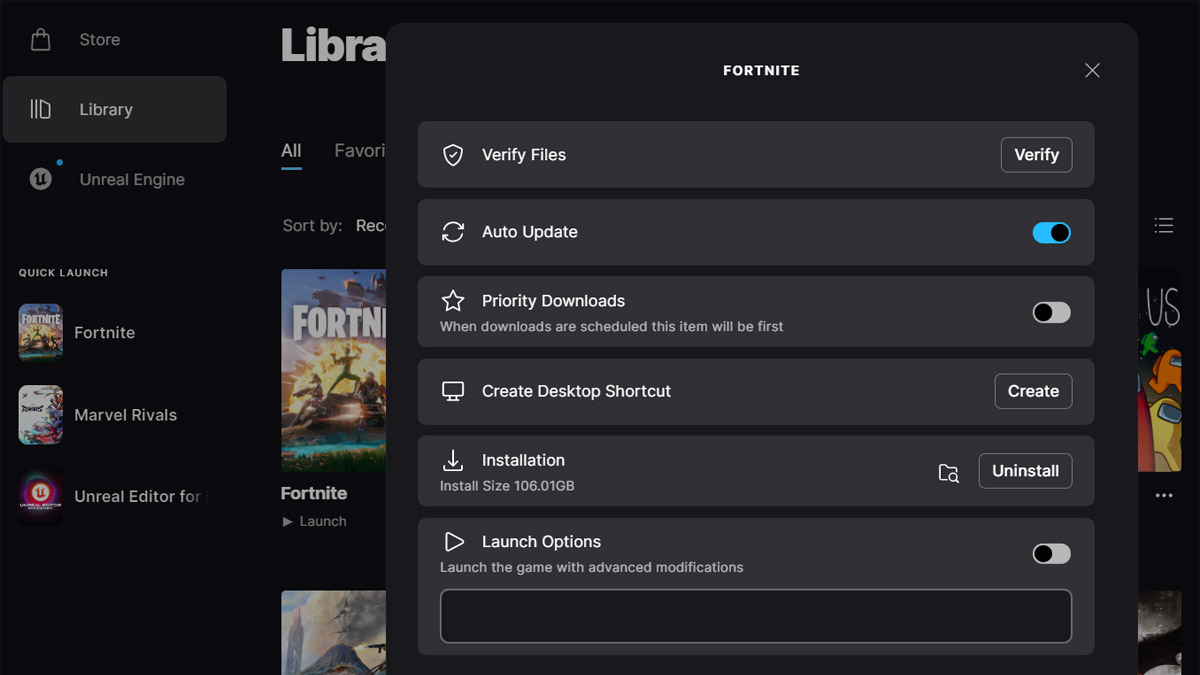Open Unreal Engine in the sidebar
Image resolution: width=1200 pixels, height=675 pixels.
coord(115,179)
